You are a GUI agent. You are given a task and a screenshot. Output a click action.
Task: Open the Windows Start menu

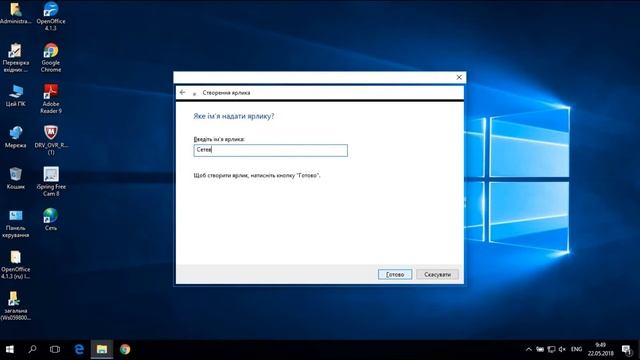click(10, 349)
